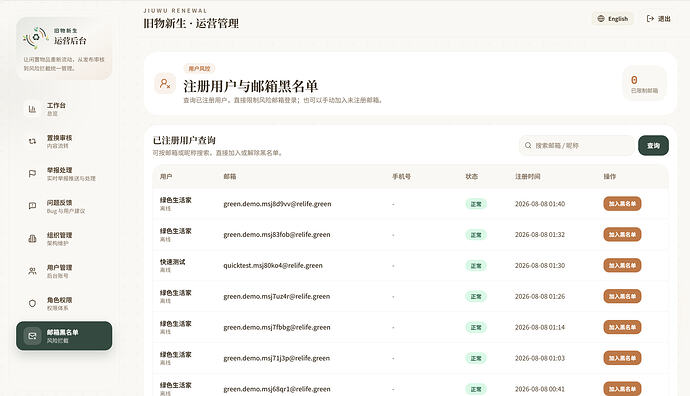
Task: Click the 邮箱黑名单 envelope icon
Action: tap(32, 336)
